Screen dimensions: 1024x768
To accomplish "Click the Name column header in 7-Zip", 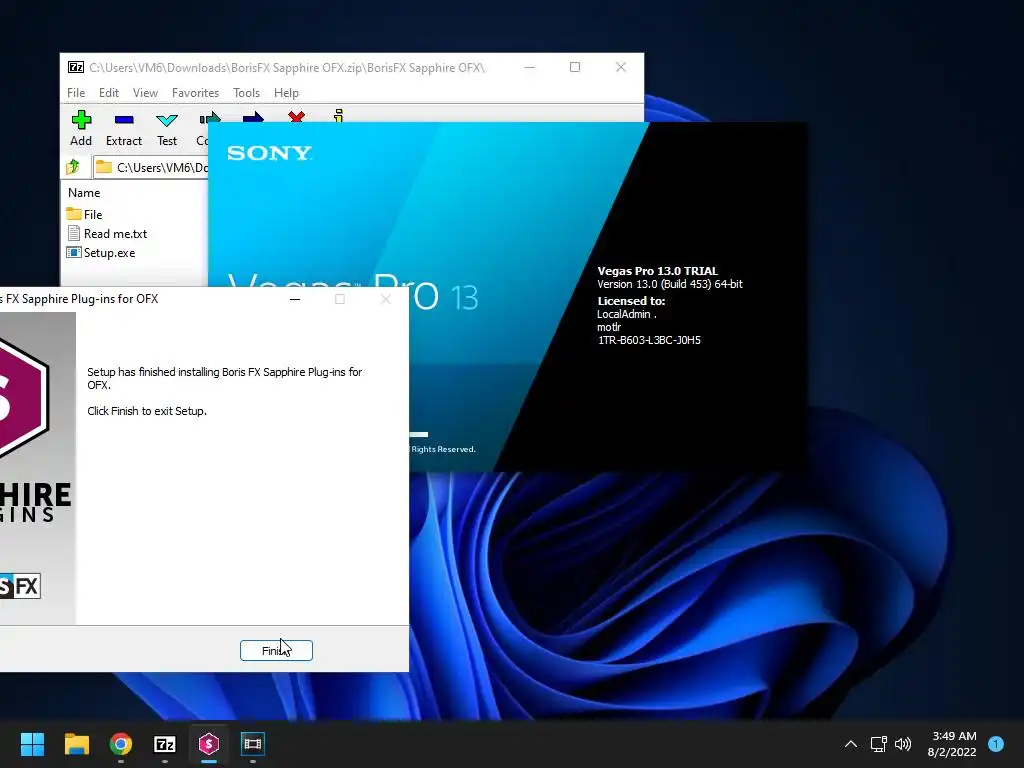I will coord(84,193).
